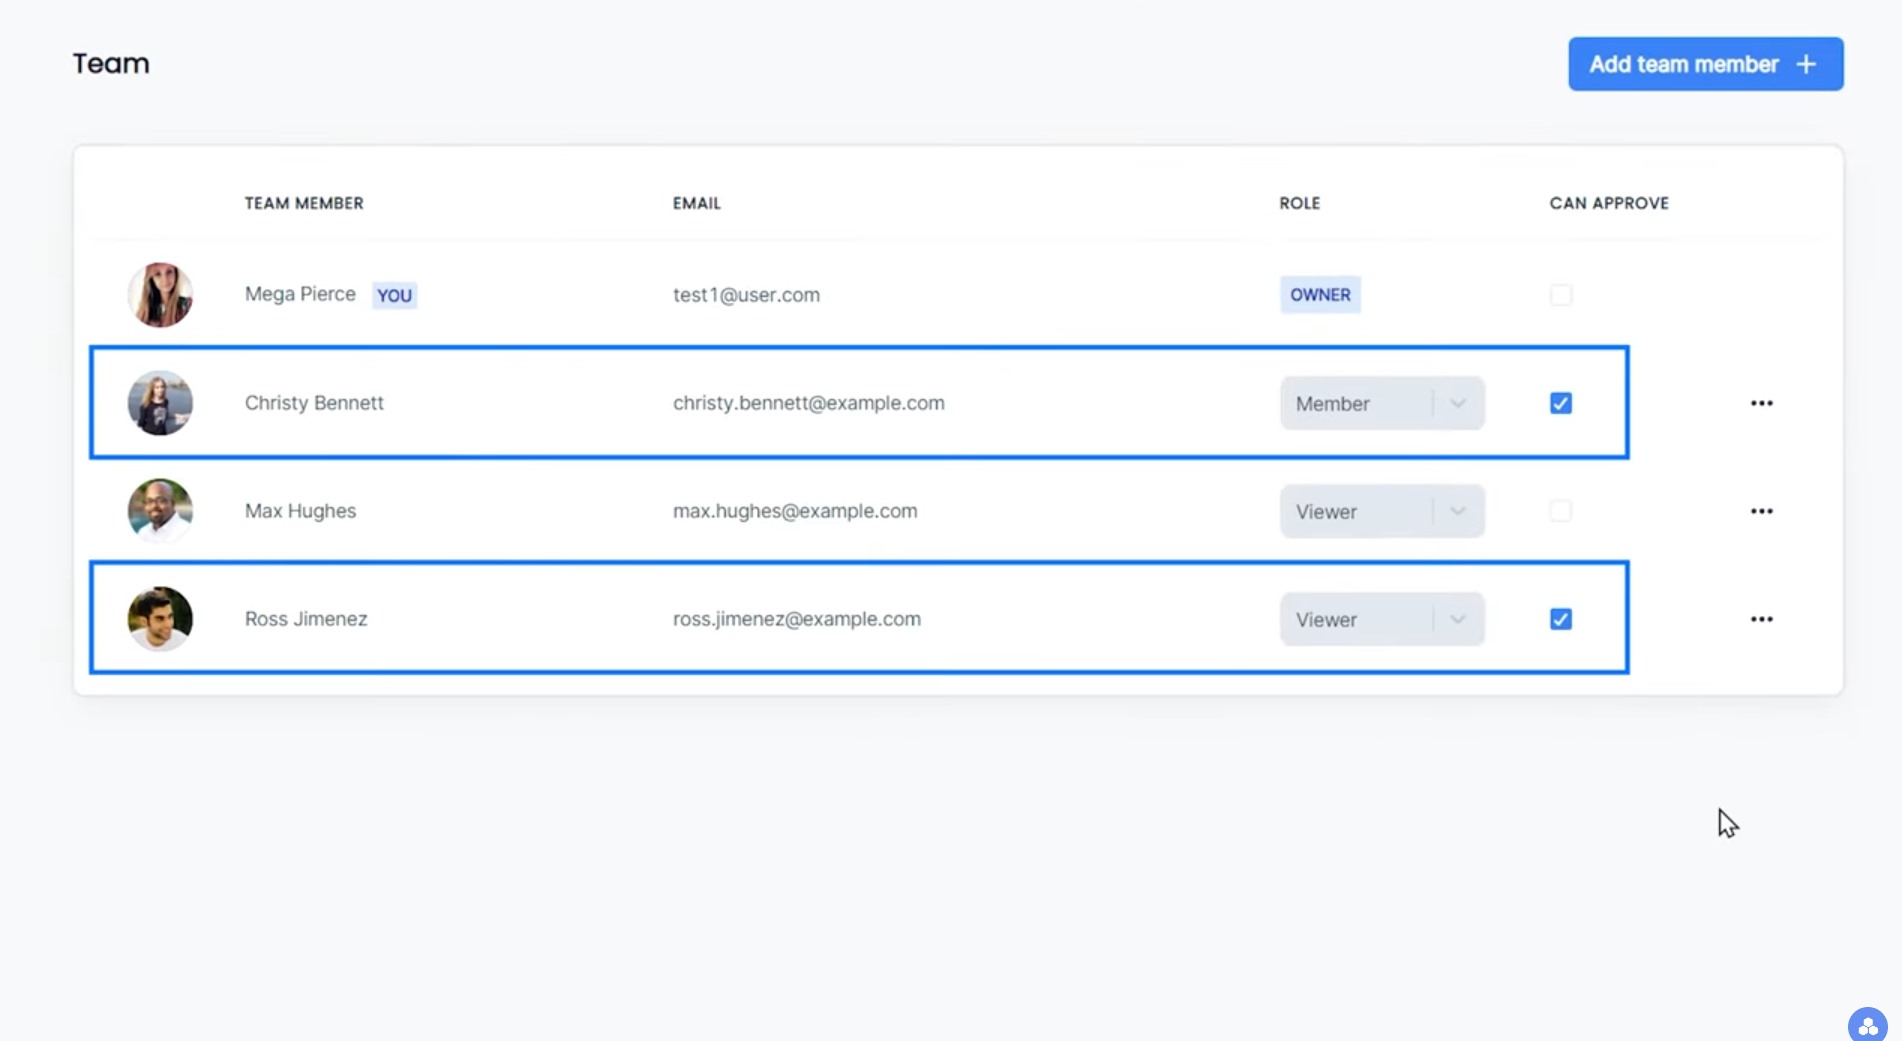
Task: Click the OWNER role badge
Action: point(1320,295)
